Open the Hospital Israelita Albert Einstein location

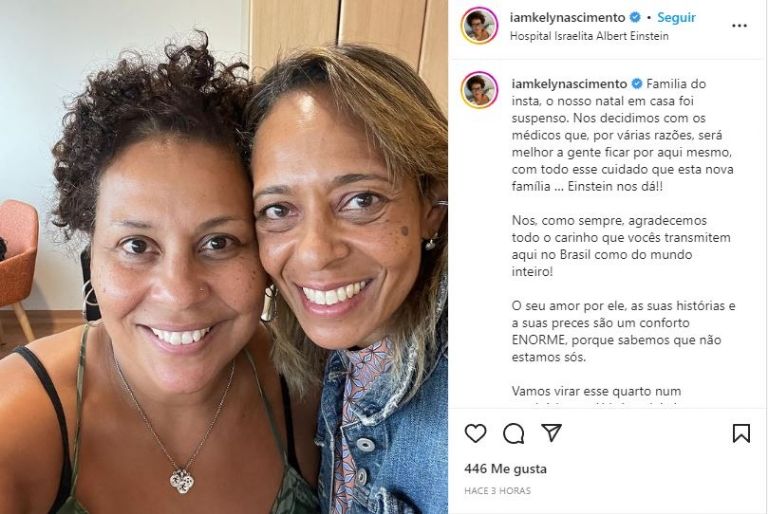tap(589, 36)
